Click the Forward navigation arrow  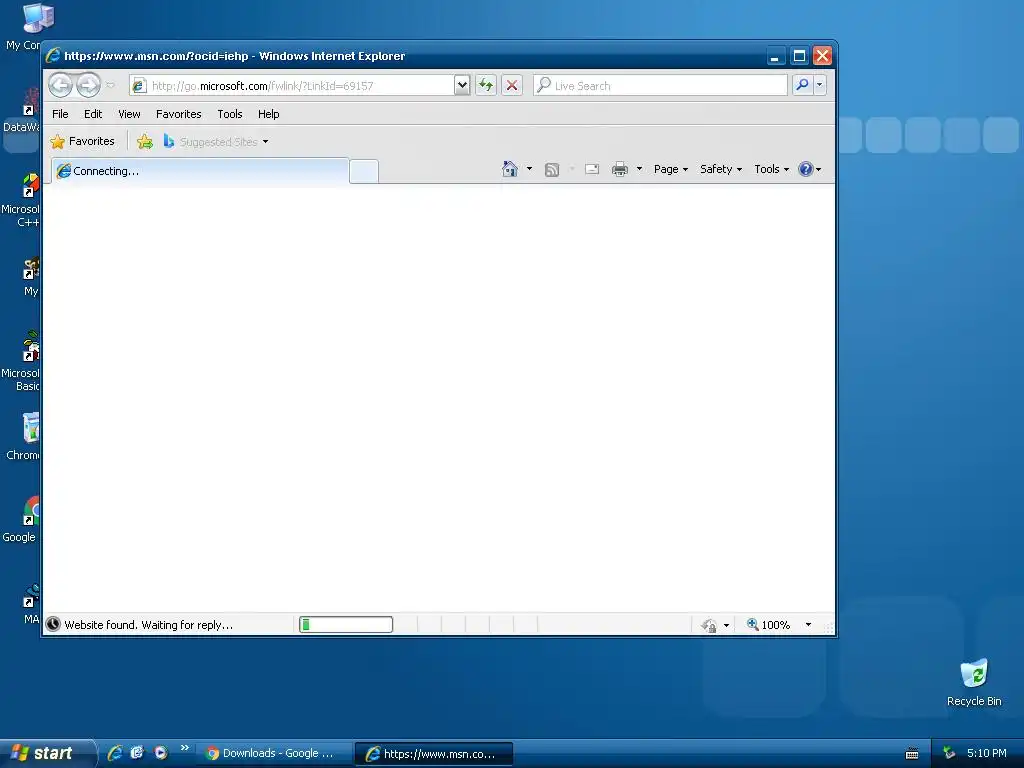coord(88,85)
